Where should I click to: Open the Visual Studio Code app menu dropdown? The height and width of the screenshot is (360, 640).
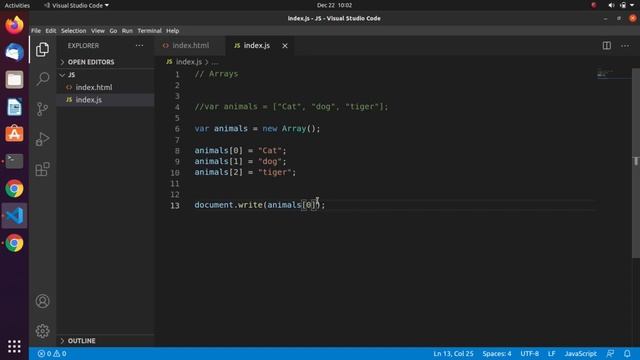[76, 5]
